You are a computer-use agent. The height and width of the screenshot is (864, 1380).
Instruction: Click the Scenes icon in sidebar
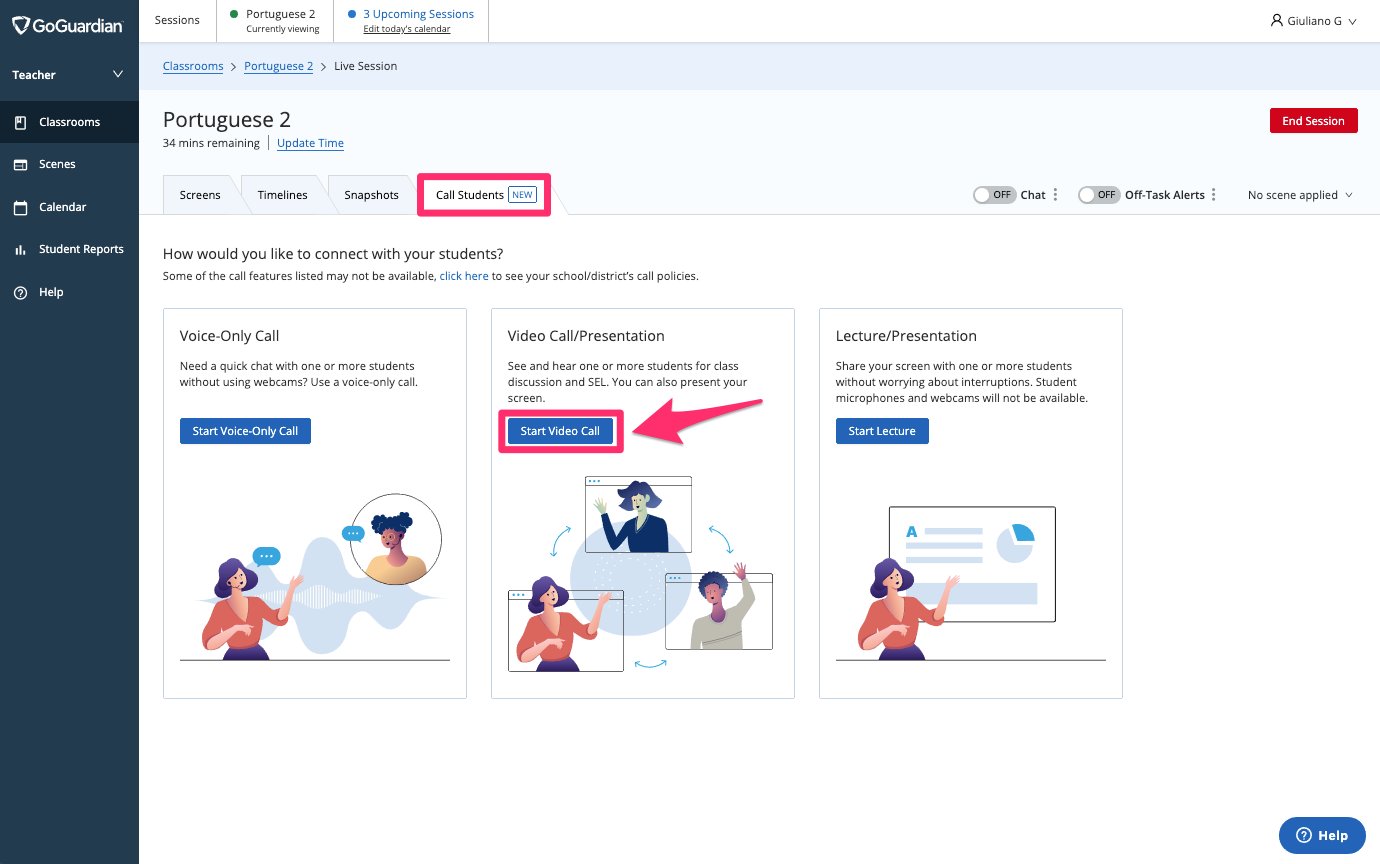[x=20, y=165]
